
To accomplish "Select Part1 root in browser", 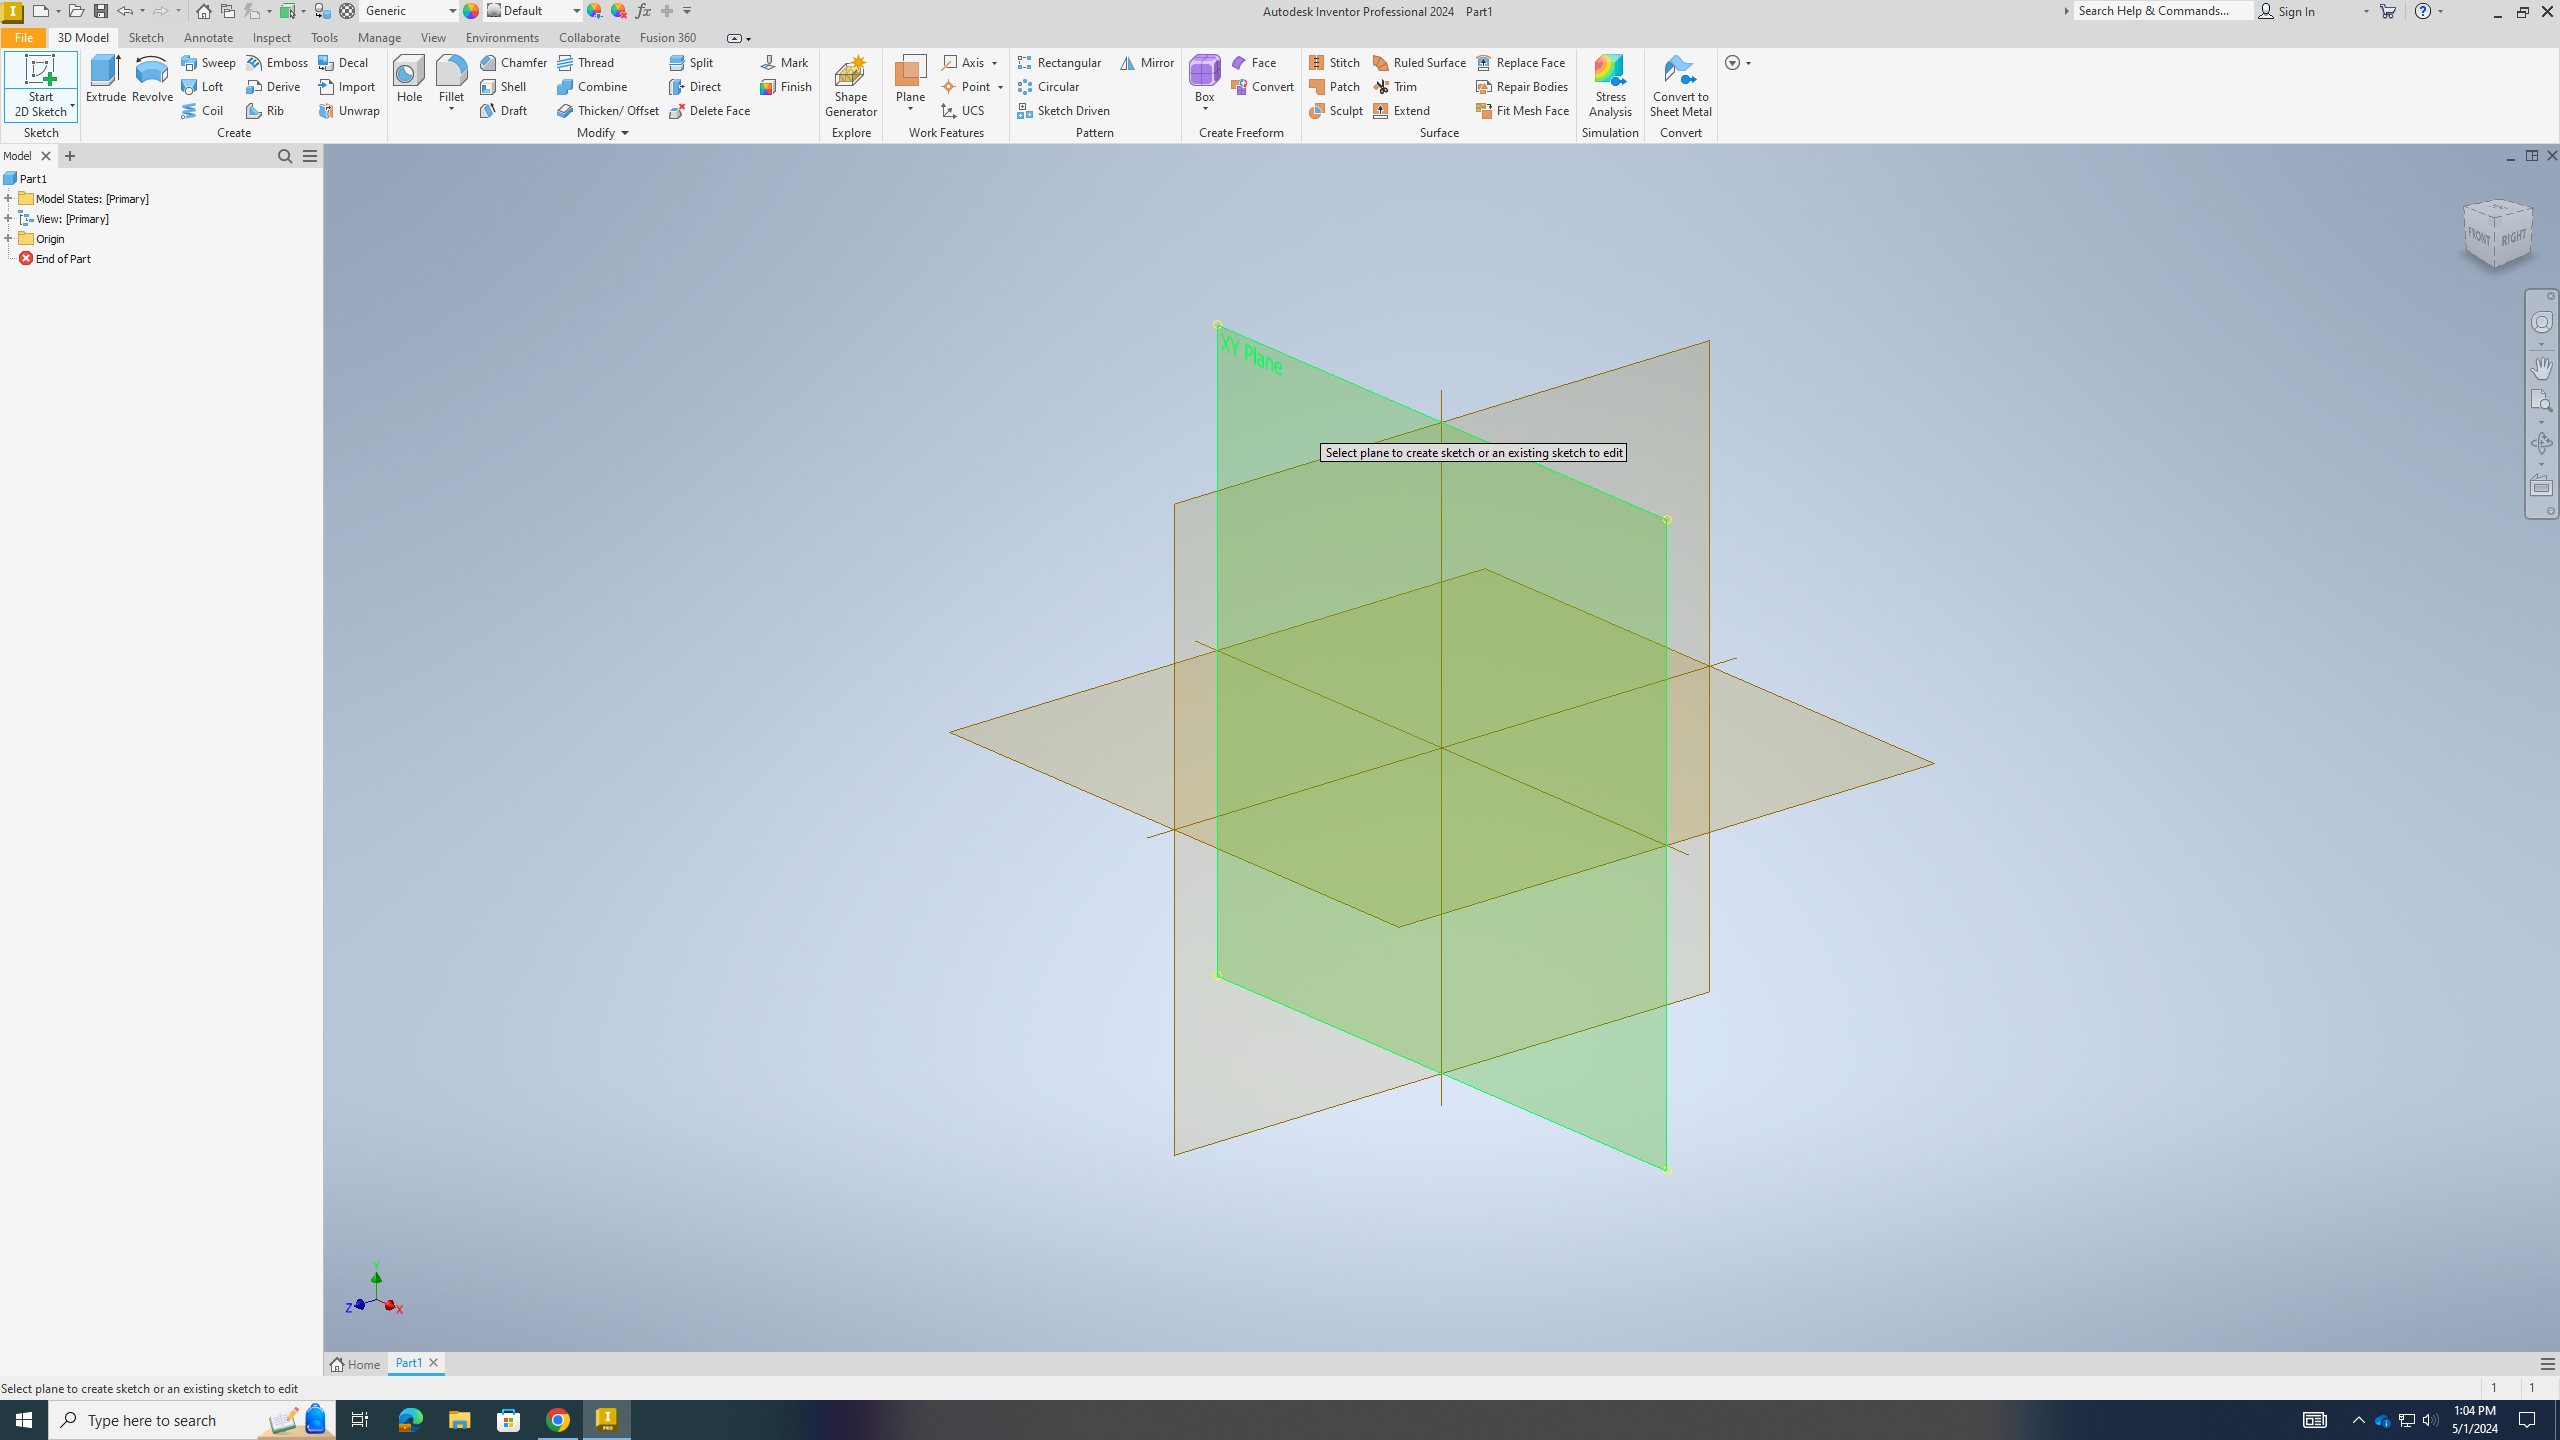I will 25,178.
